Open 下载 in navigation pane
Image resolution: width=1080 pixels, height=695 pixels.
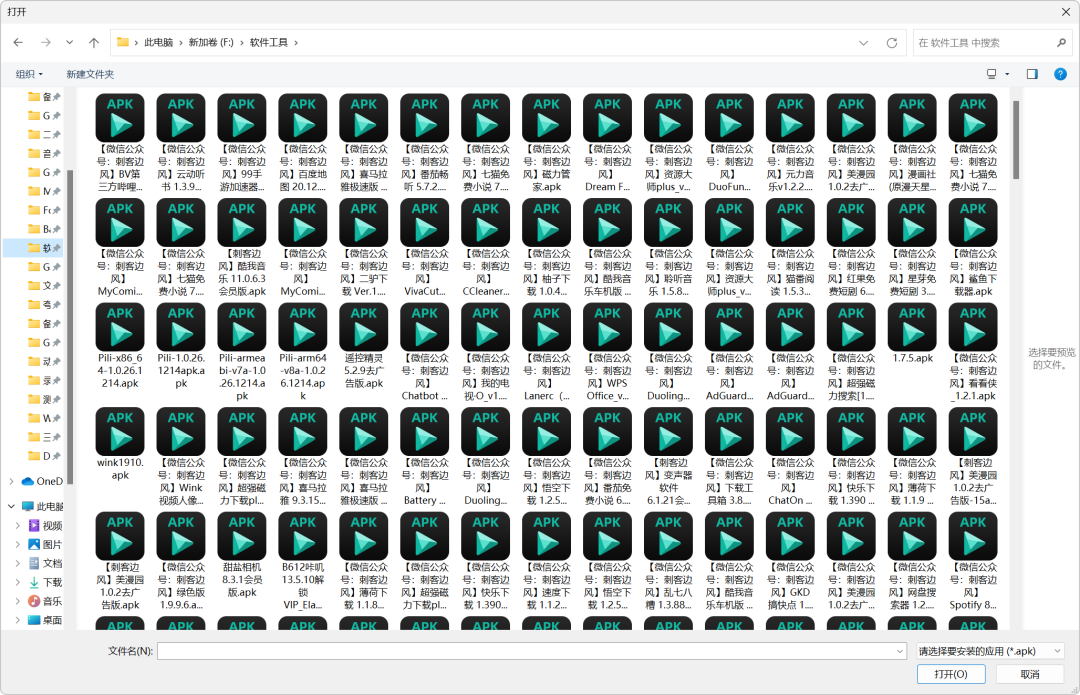click(x=45, y=582)
